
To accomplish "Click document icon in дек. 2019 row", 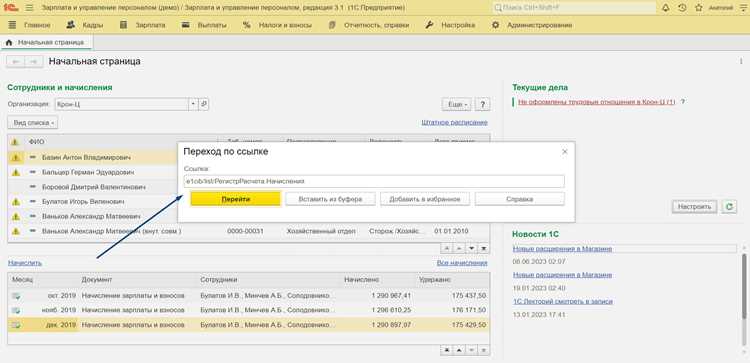I will 16,325.
